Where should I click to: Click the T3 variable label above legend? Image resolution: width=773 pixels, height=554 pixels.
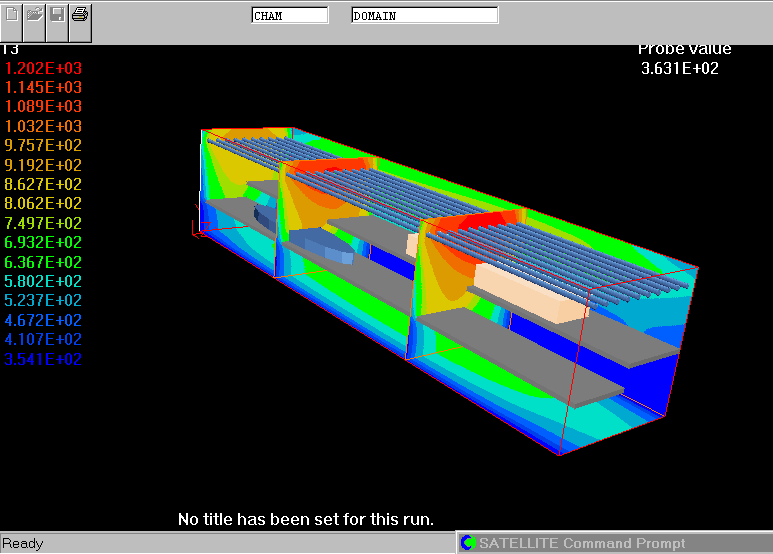pyautogui.click(x=10, y=49)
